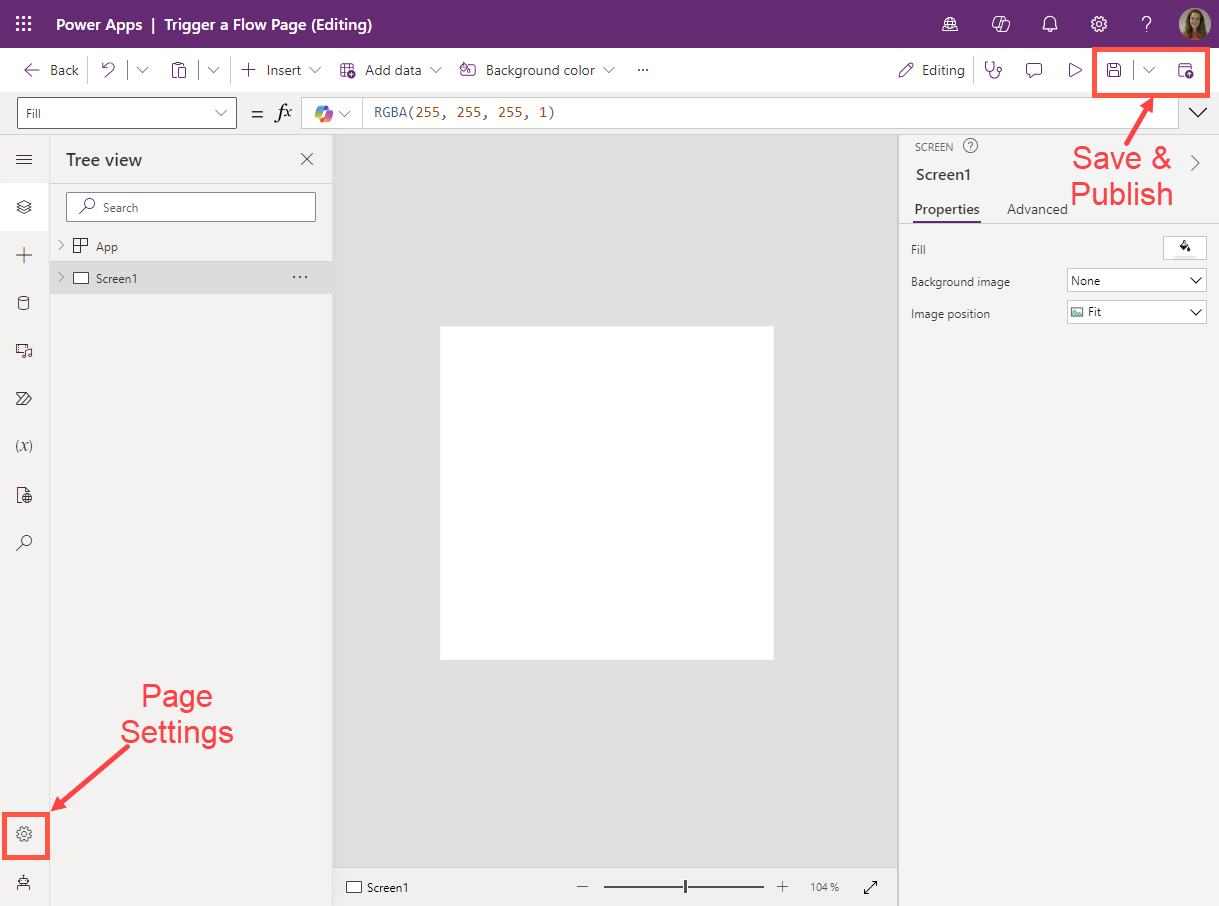Screen dimensions: 1219x906
Task: Save the app with the disk icon
Action: click(1114, 70)
